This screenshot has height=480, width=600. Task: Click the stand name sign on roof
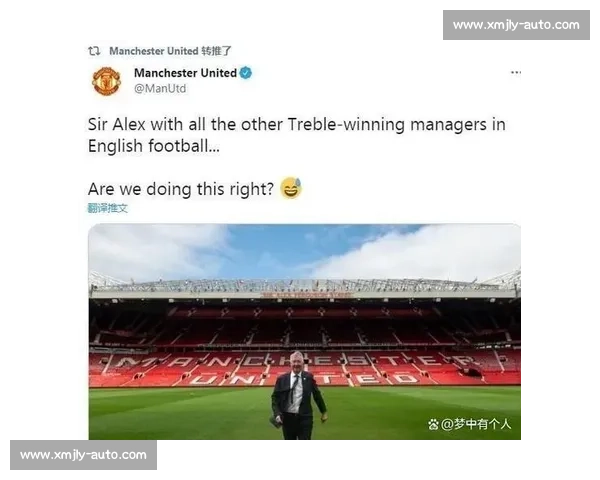307,295
